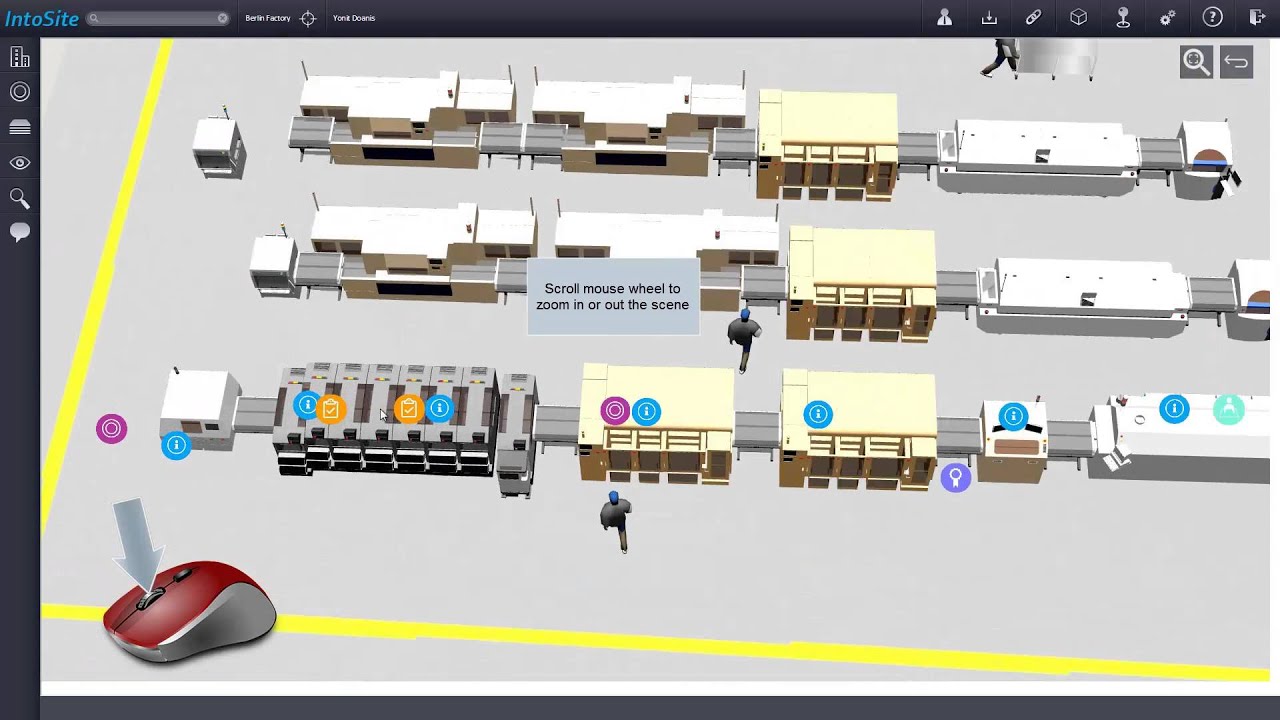Clear the search with the X button
The width and height of the screenshot is (1280, 720).
[x=222, y=18]
